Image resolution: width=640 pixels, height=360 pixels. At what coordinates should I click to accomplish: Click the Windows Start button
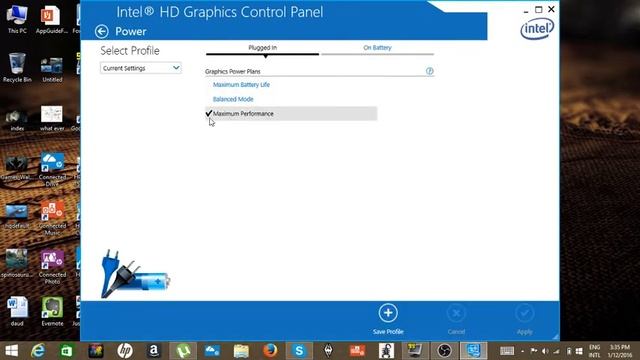coord(11,351)
